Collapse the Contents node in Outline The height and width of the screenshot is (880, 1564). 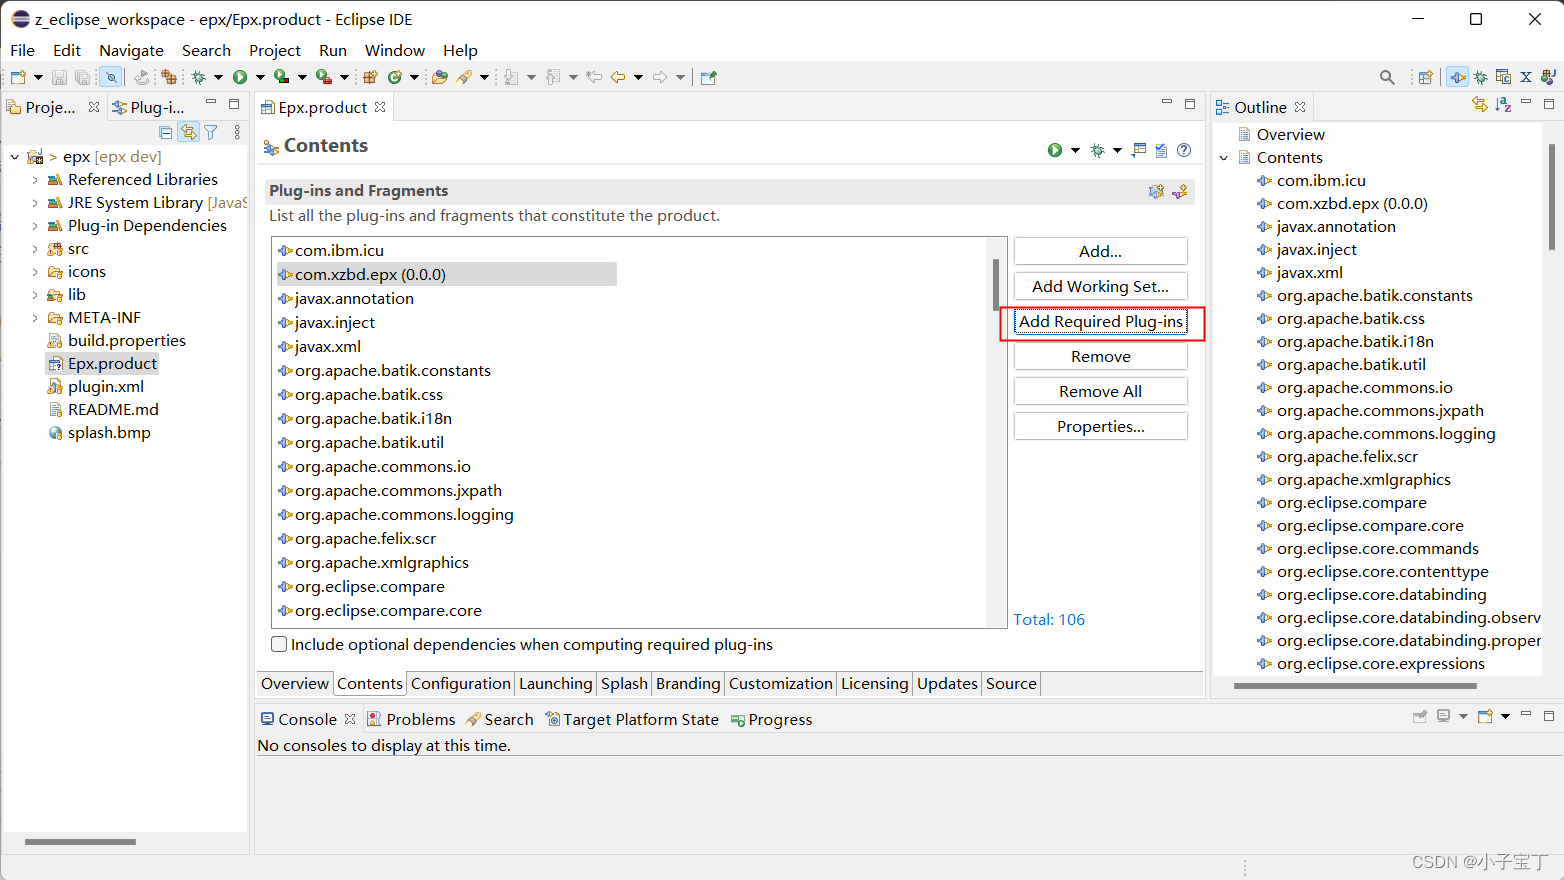(1224, 158)
